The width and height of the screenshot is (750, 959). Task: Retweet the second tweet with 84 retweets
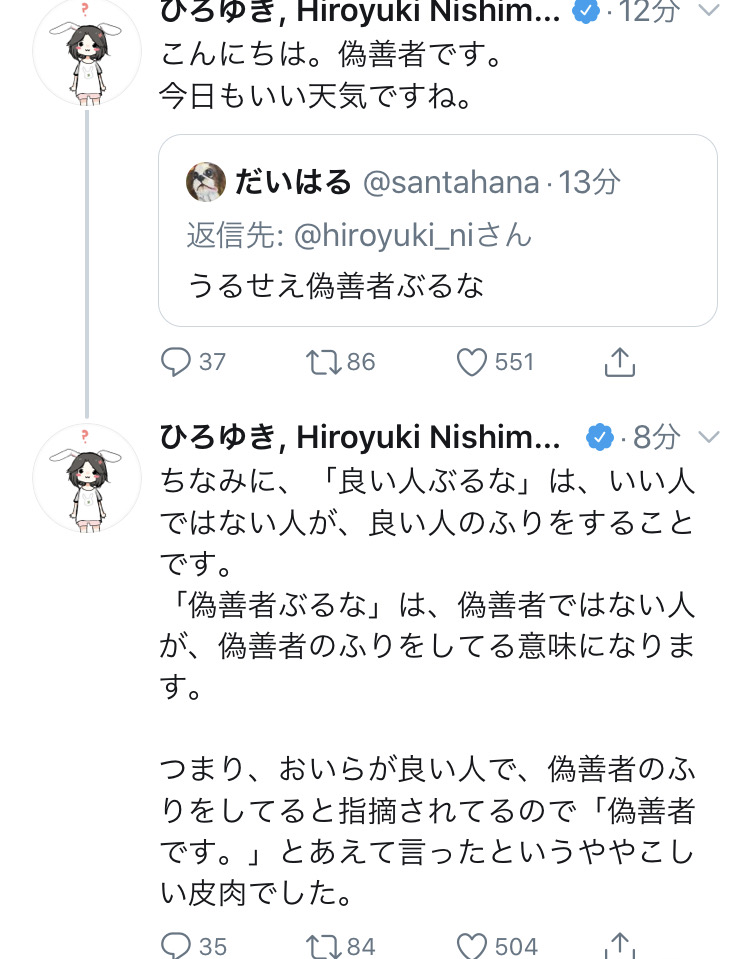[323, 945]
